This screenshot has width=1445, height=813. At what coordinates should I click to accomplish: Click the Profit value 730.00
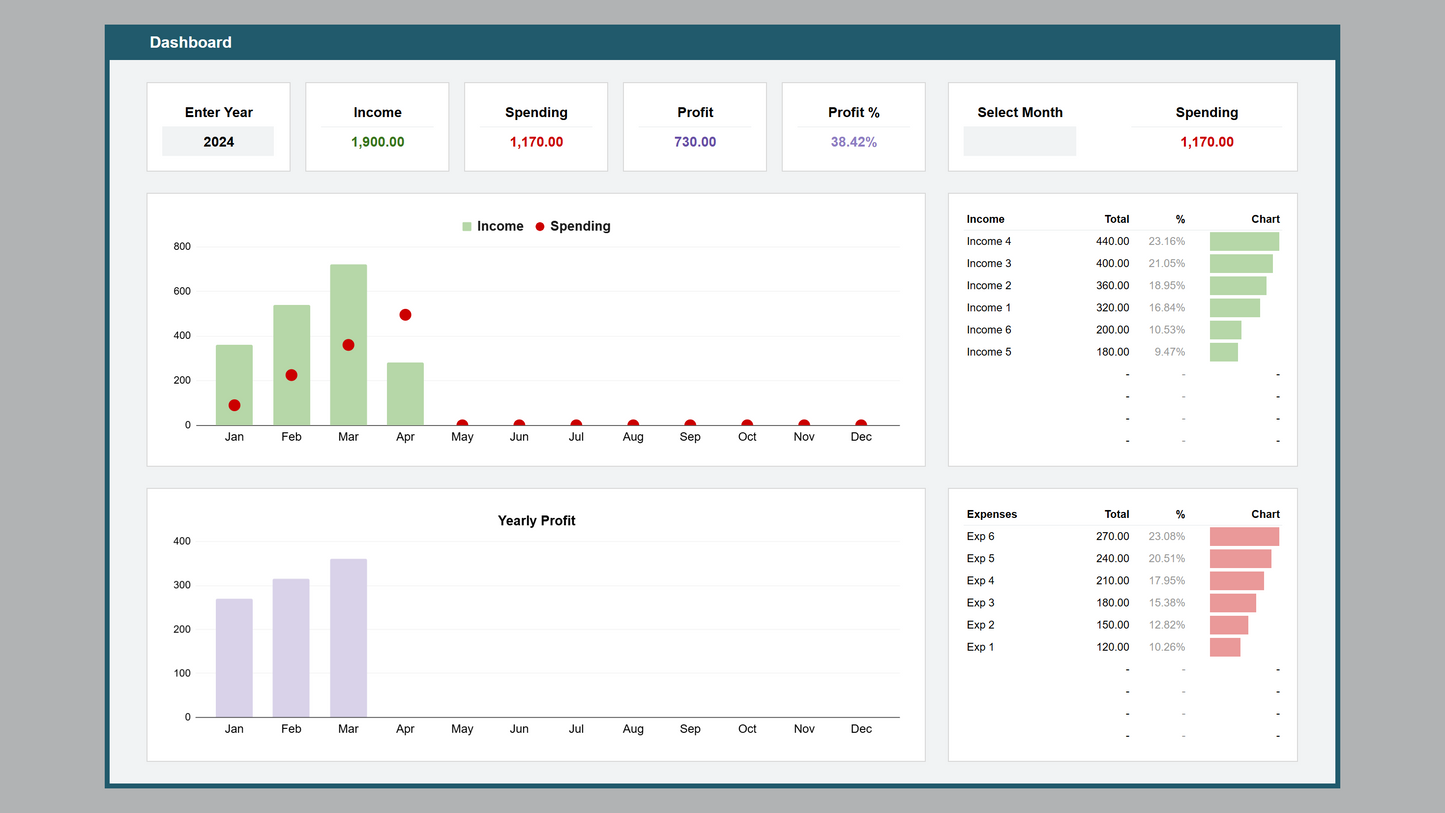tap(695, 142)
